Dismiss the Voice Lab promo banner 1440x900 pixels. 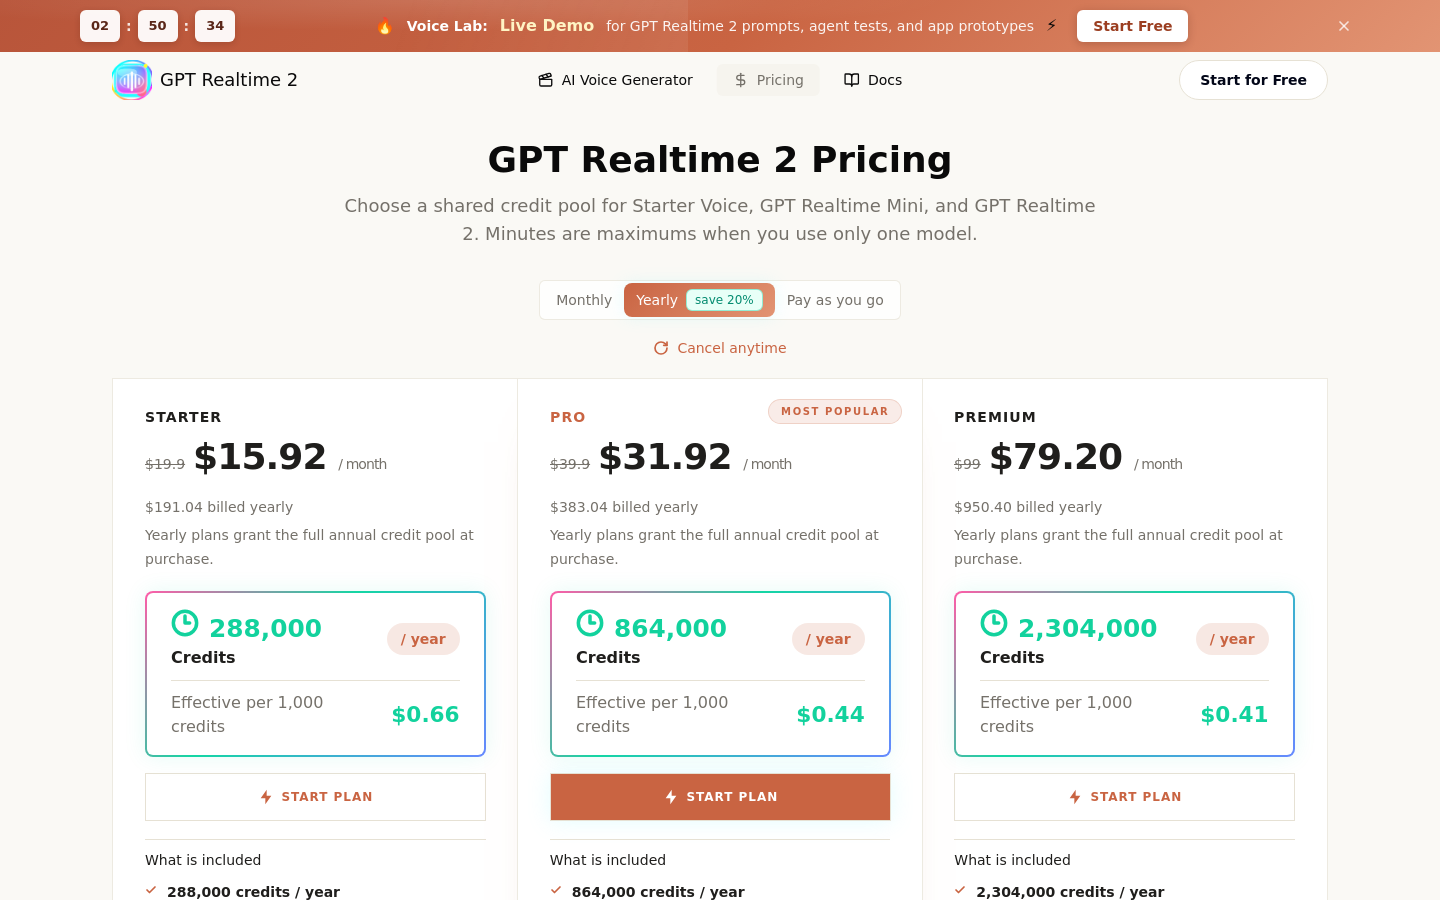[x=1344, y=26]
